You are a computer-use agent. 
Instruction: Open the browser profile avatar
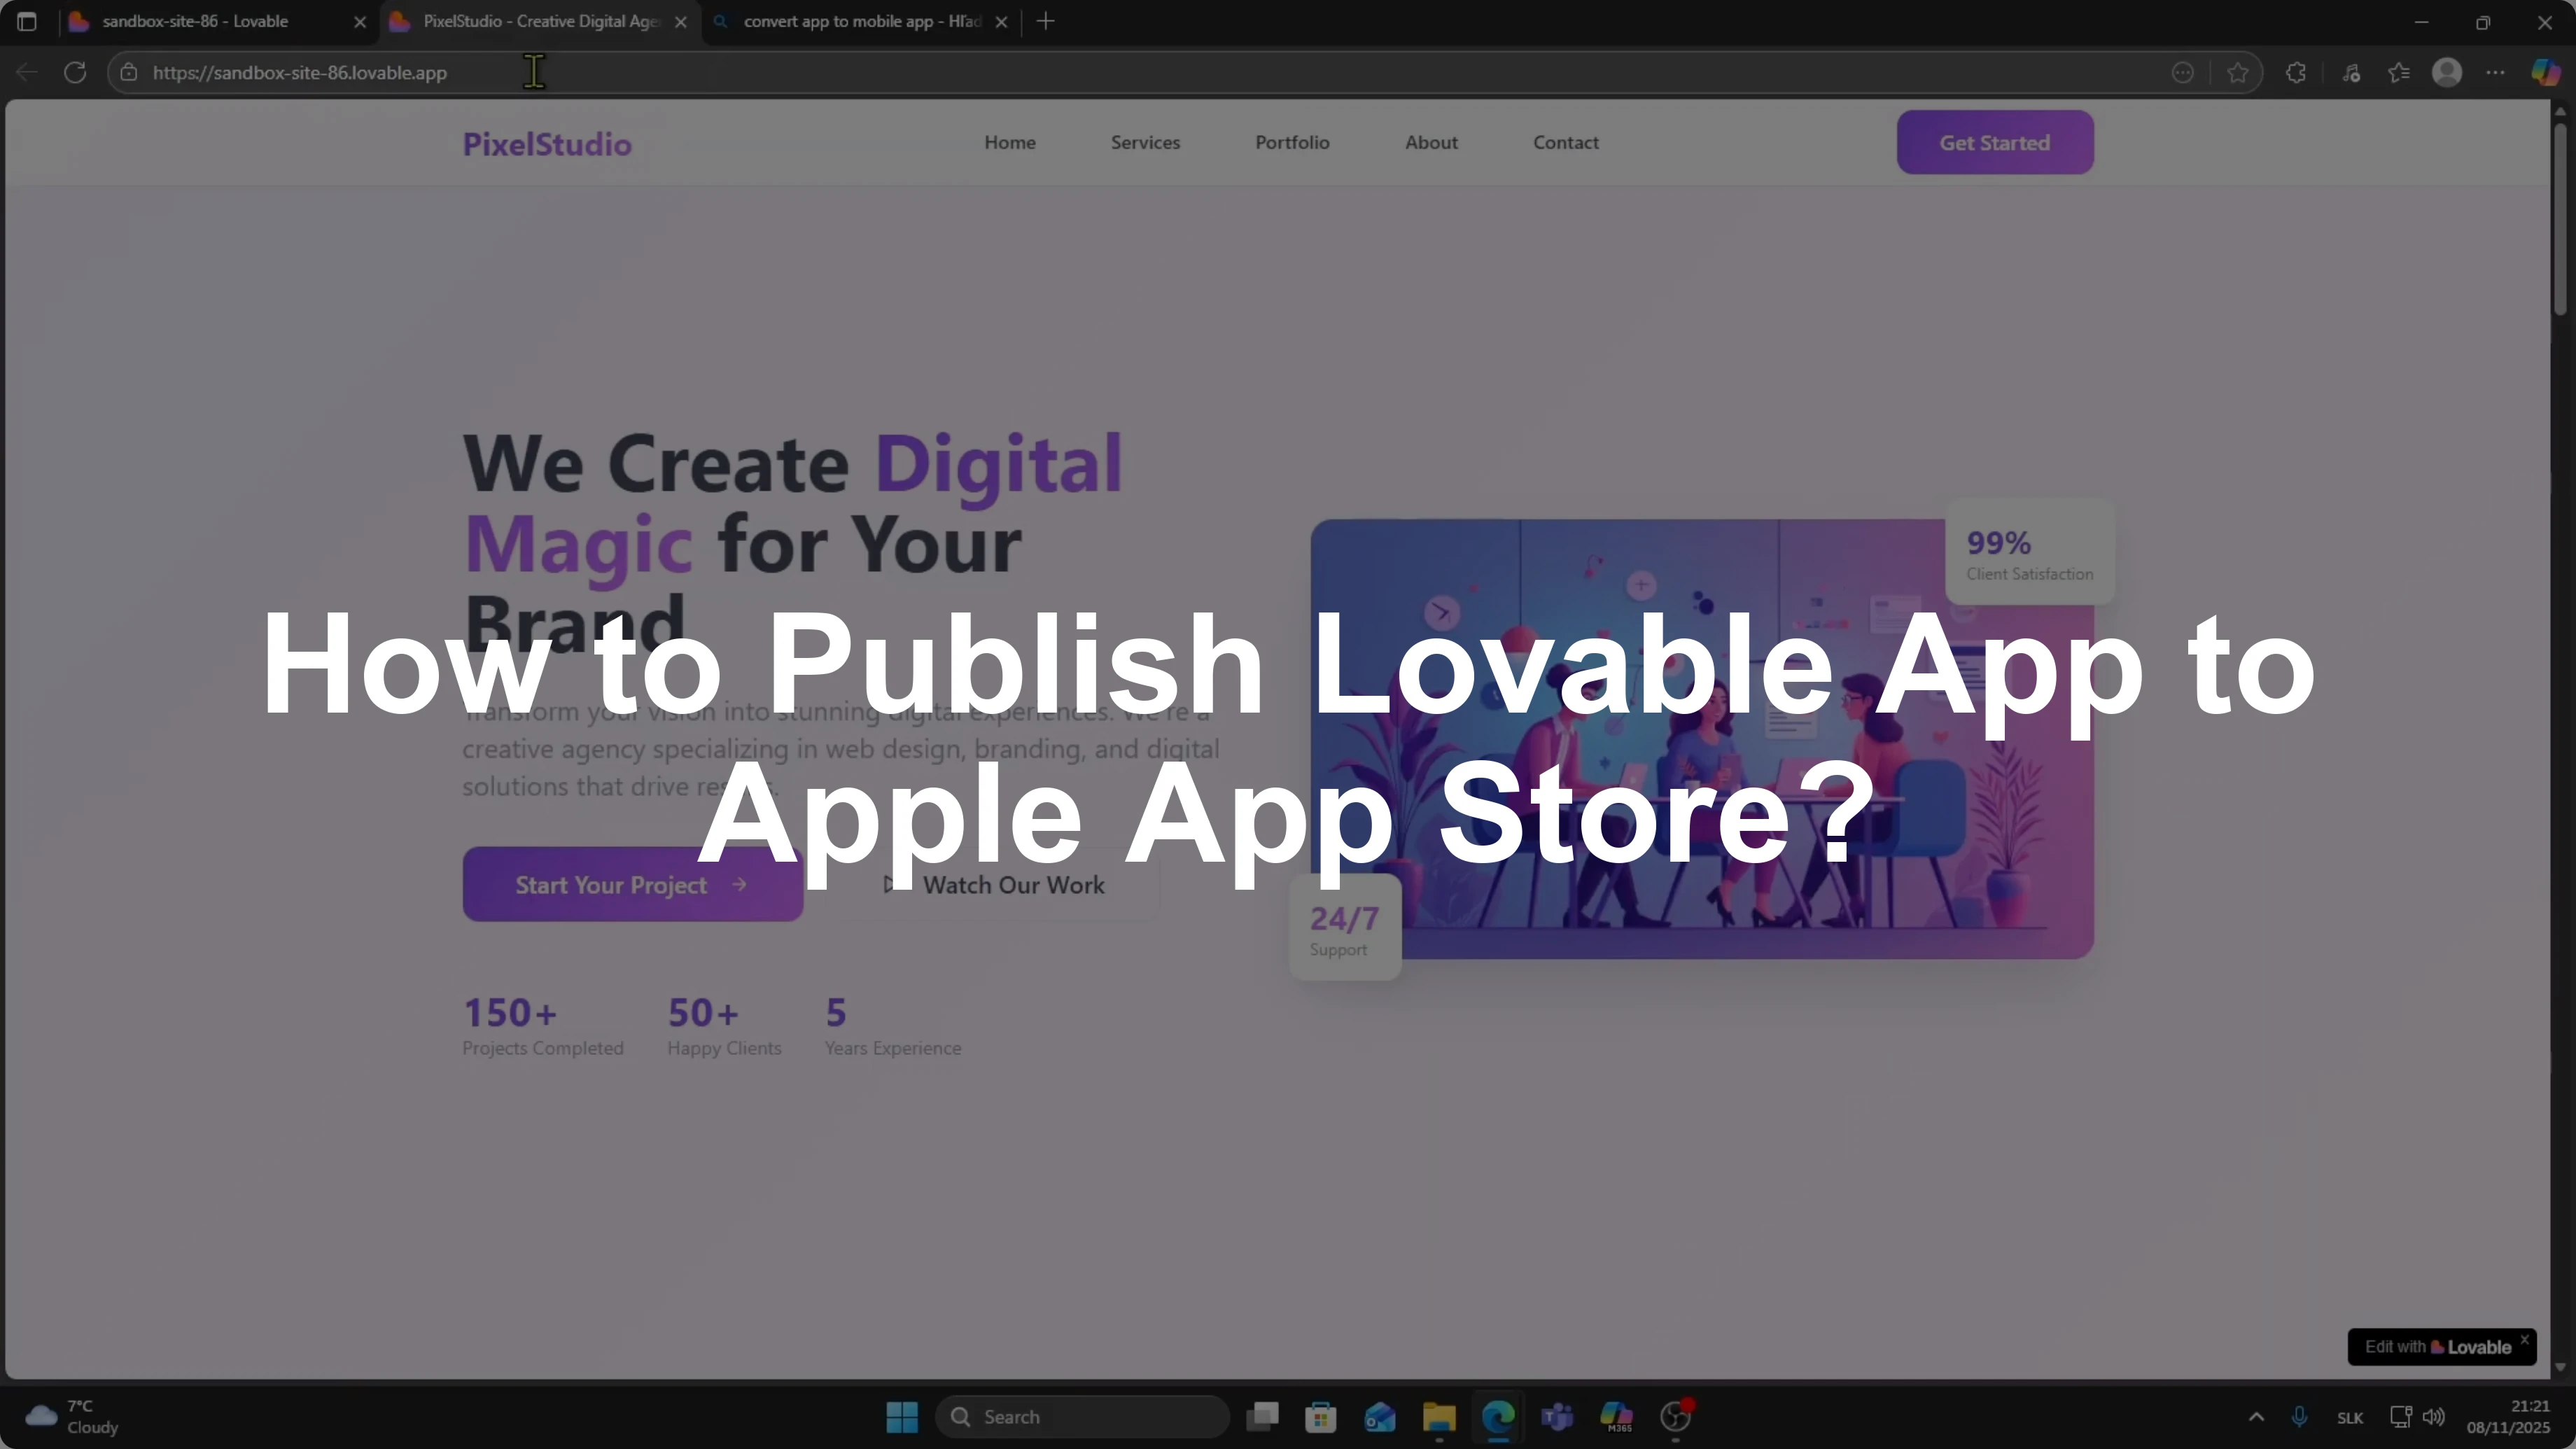2447,72
